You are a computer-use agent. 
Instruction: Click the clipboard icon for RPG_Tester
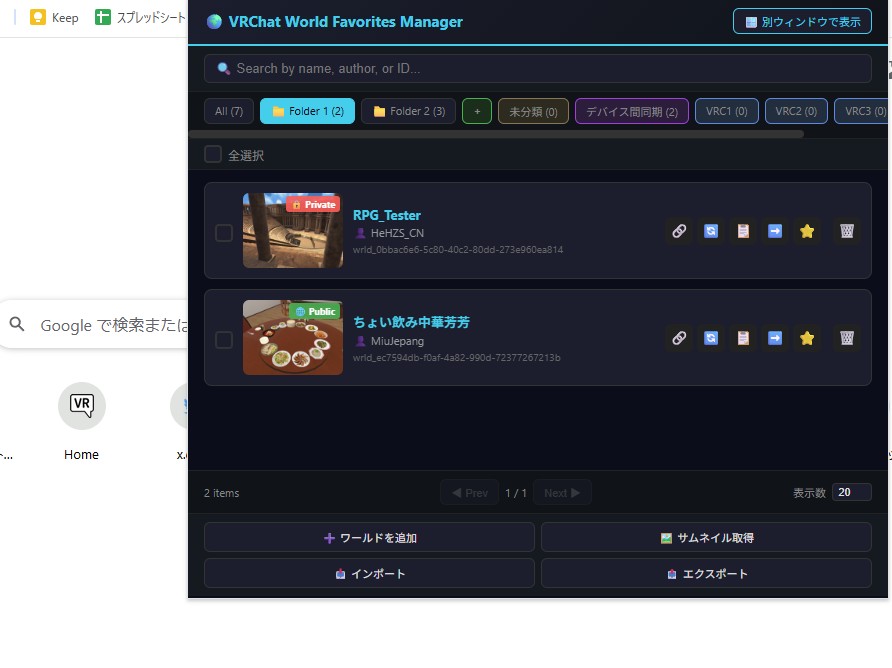point(743,232)
